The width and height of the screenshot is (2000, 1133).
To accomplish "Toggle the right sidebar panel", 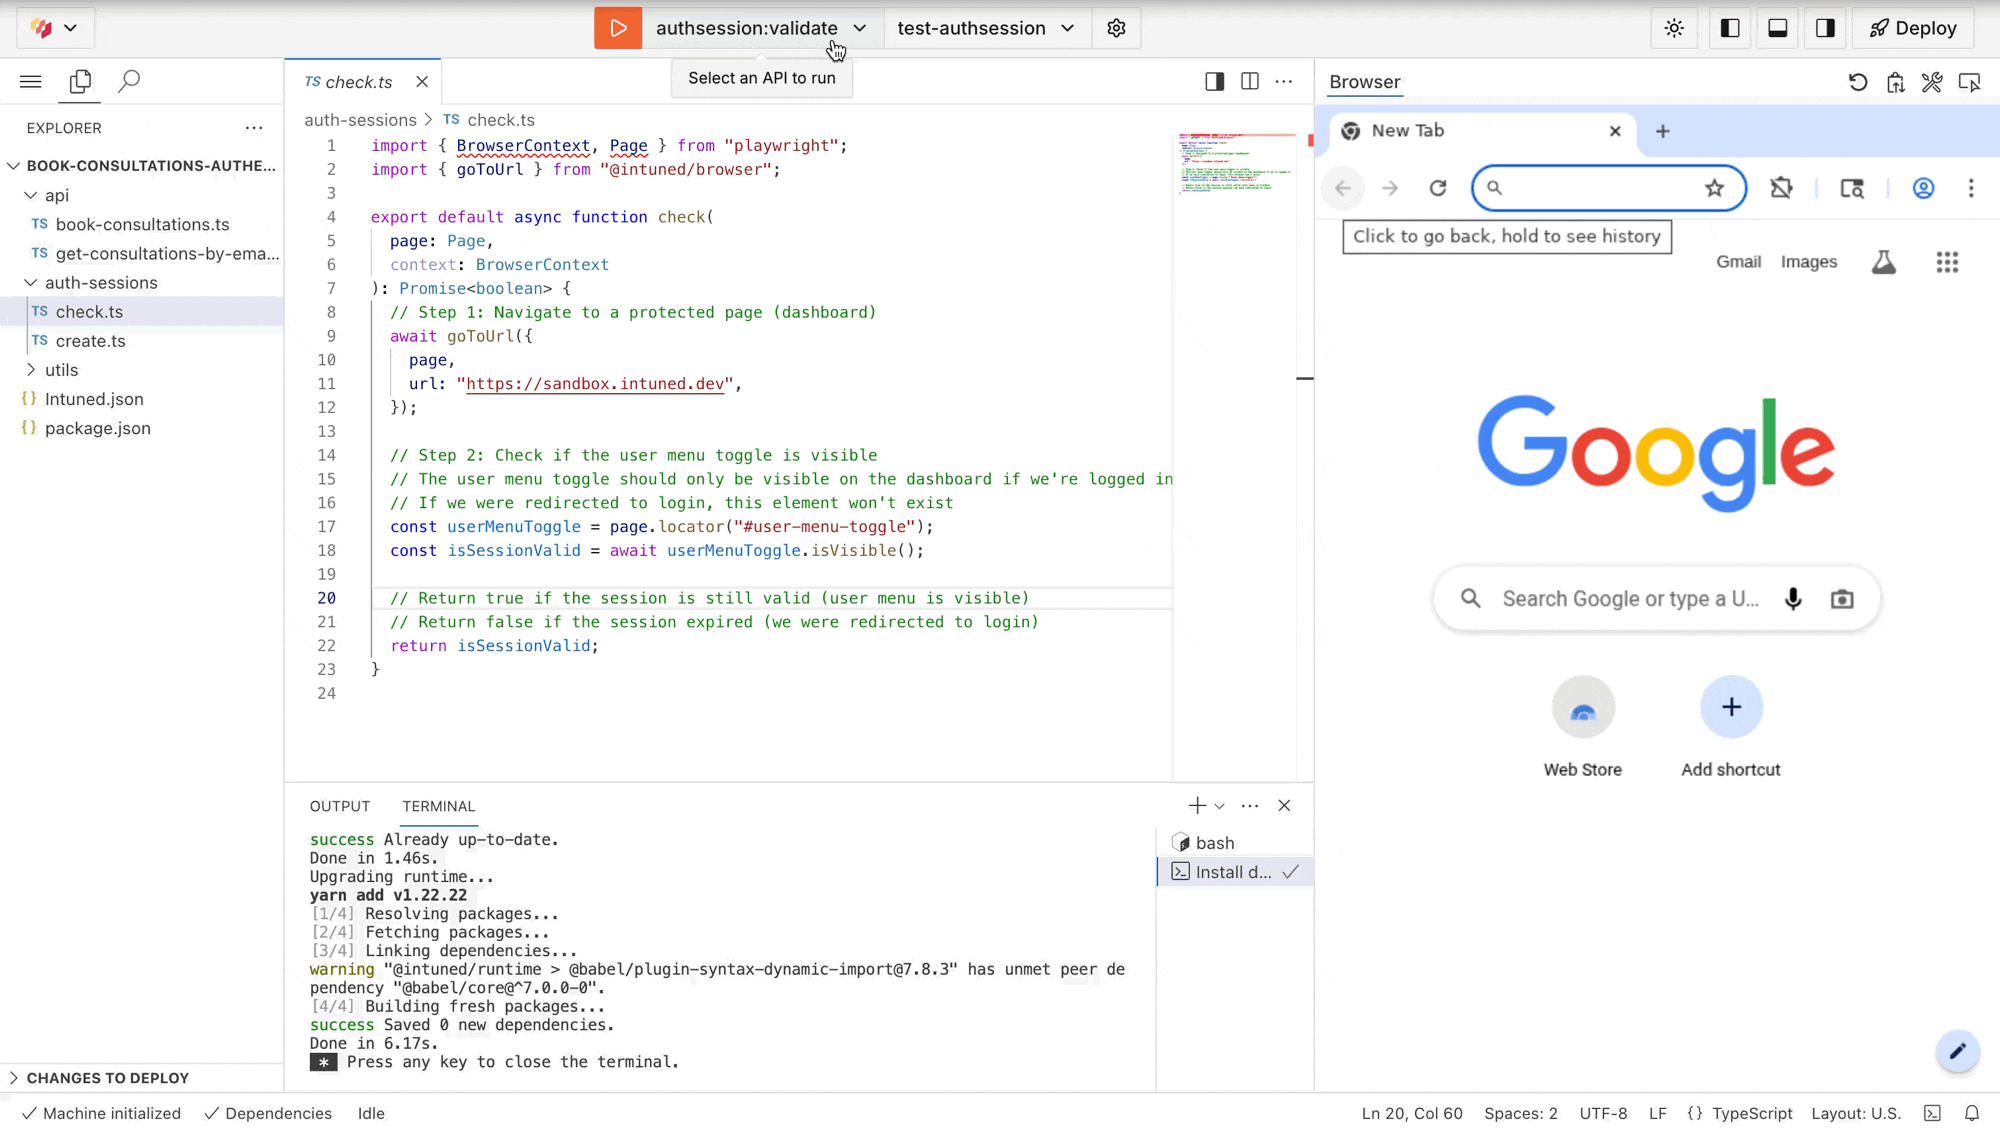I will pyautogui.click(x=1825, y=28).
